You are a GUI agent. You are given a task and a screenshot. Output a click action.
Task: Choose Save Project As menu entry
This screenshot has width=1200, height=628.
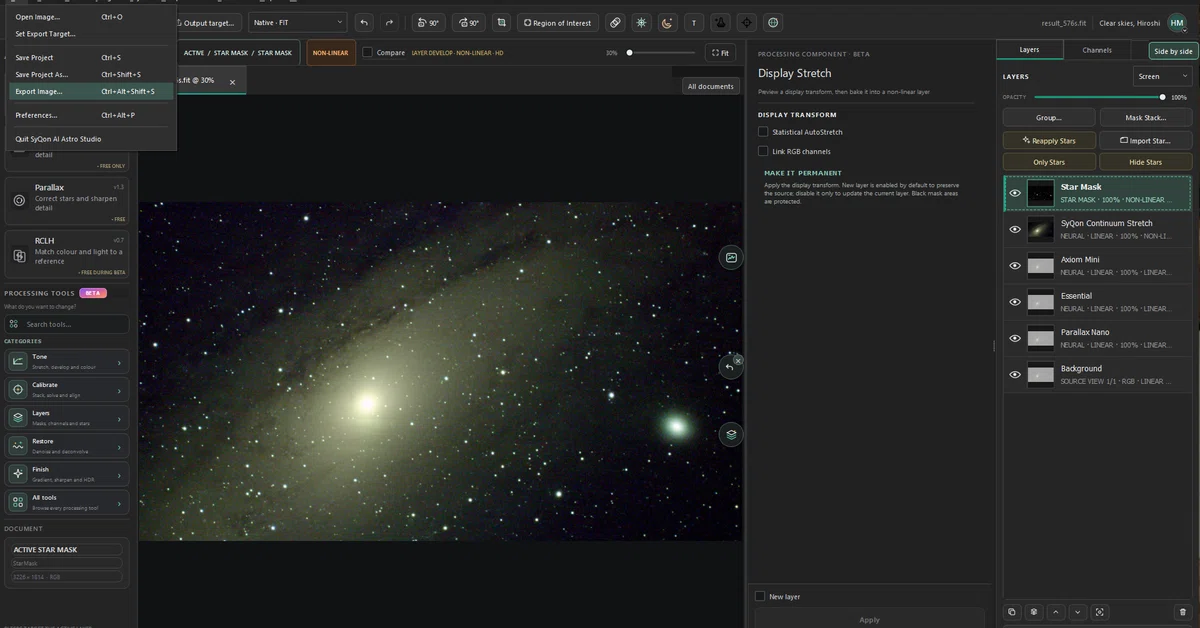pyautogui.click(x=90, y=74)
